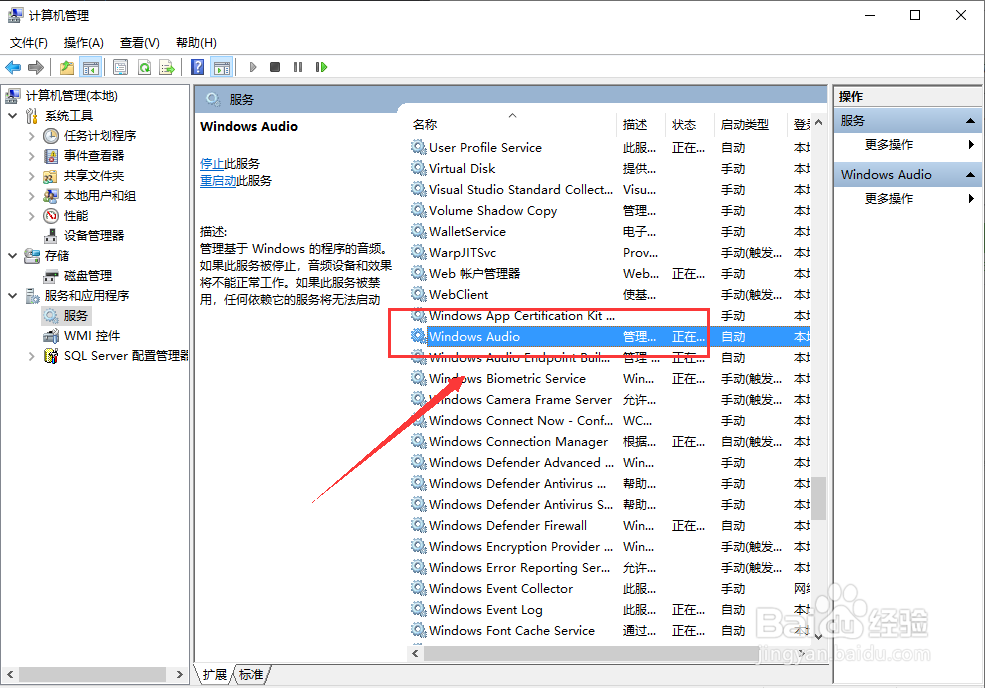Expand the 共享文件夹 node chevron
This screenshot has width=985, height=688.
coord(31,176)
